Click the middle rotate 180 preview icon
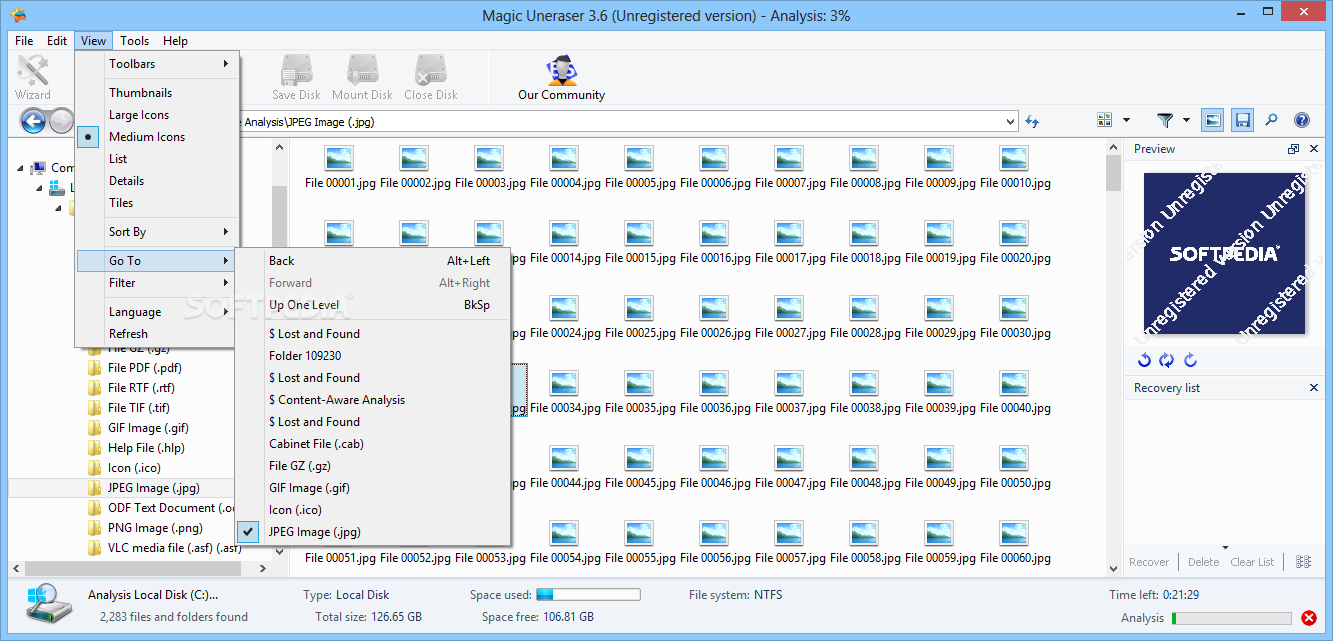 tap(1167, 360)
